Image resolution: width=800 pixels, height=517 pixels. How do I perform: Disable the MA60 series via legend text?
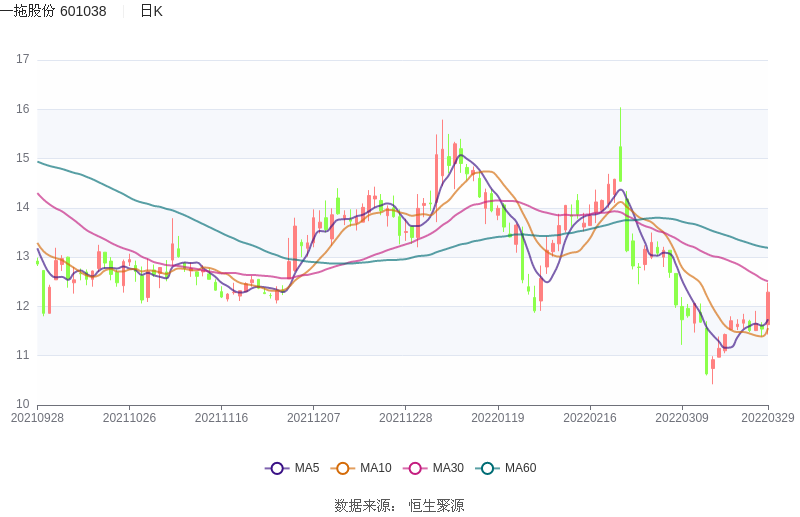tap(520, 468)
